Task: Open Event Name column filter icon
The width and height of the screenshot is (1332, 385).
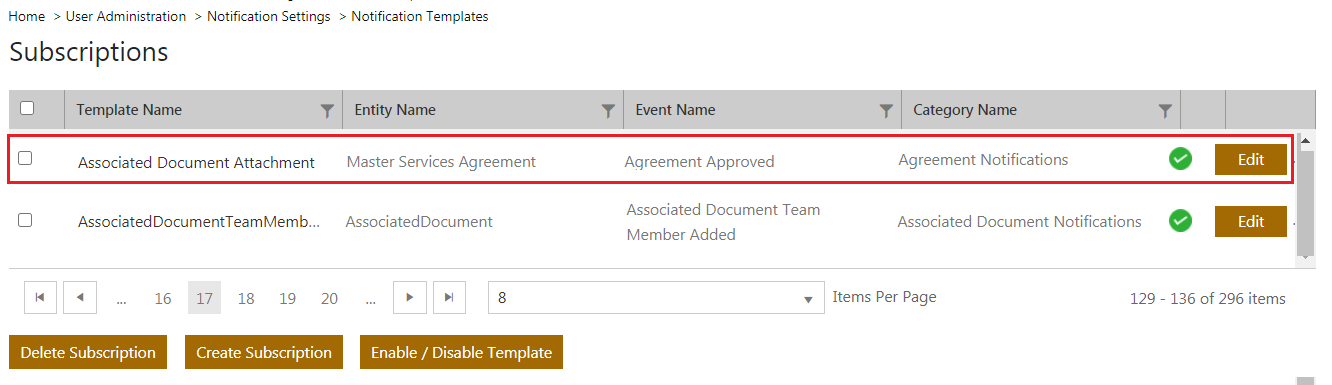Action: click(x=886, y=111)
